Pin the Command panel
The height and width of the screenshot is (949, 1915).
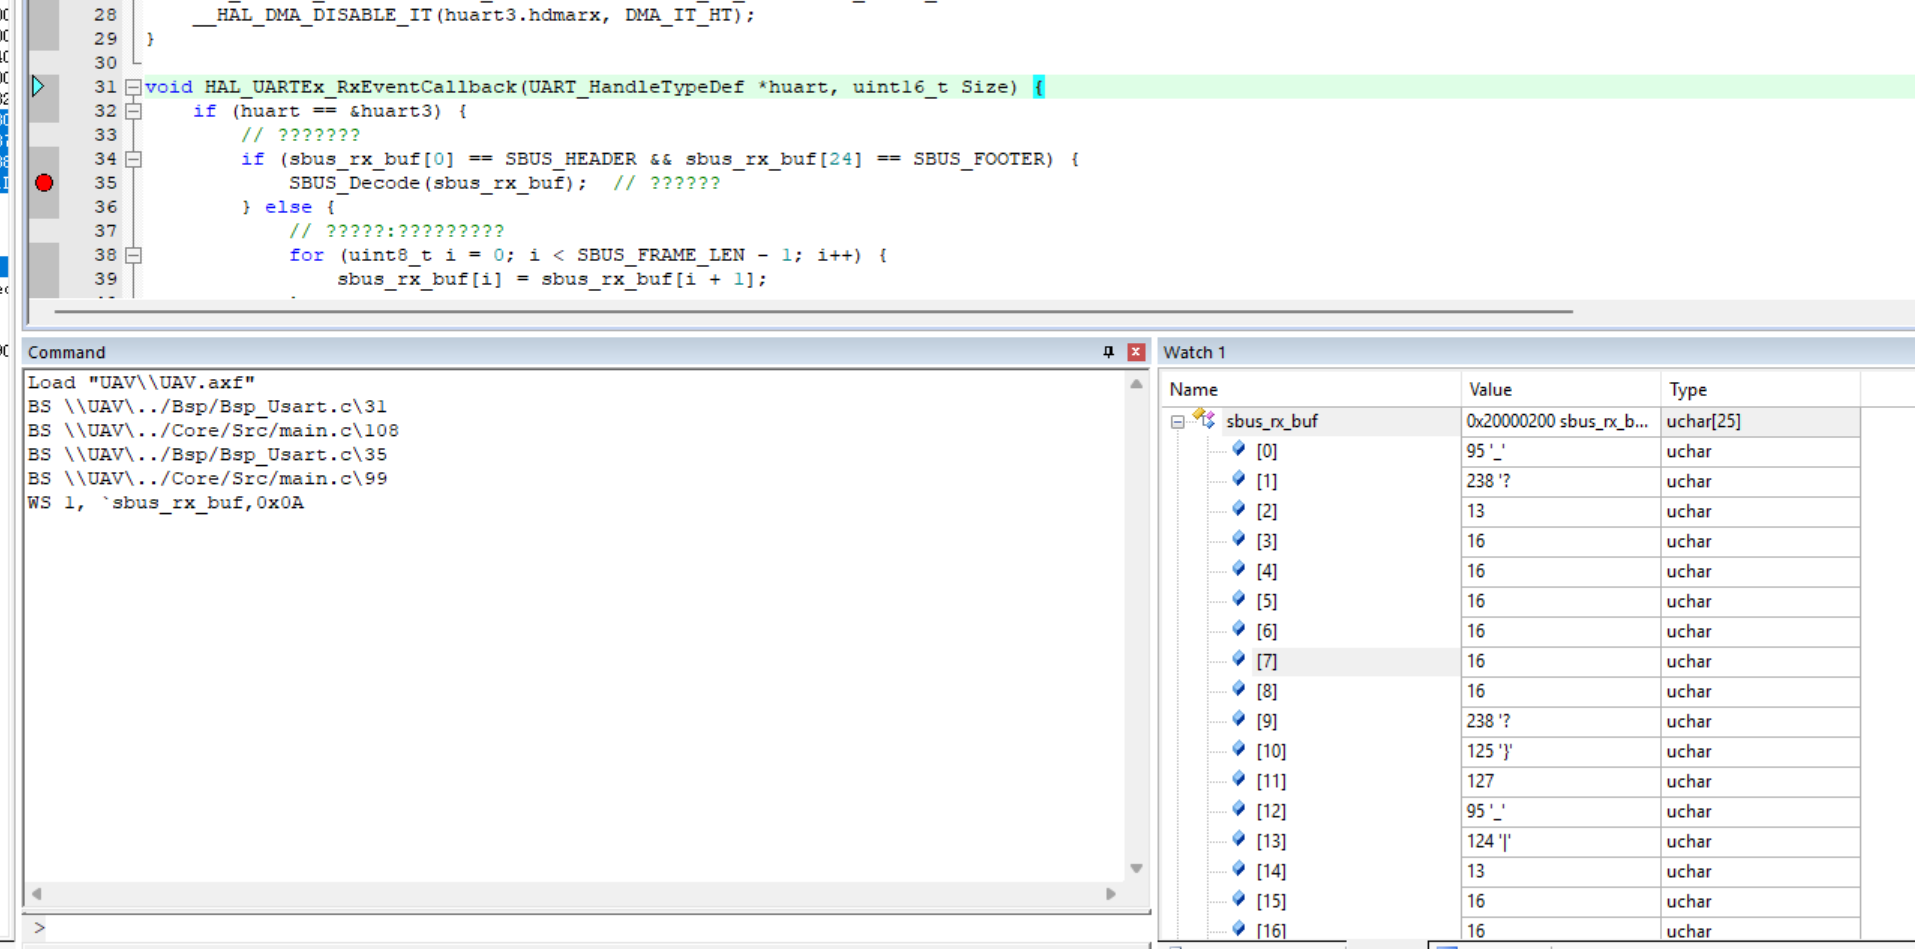1108,352
